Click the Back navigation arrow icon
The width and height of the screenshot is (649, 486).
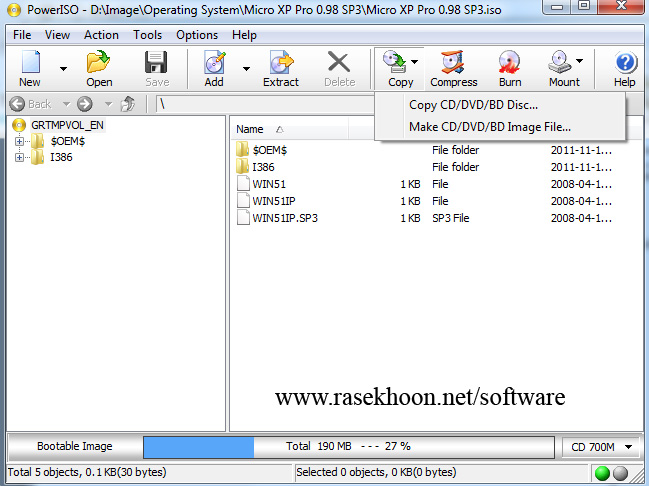pyautogui.click(x=17, y=104)
